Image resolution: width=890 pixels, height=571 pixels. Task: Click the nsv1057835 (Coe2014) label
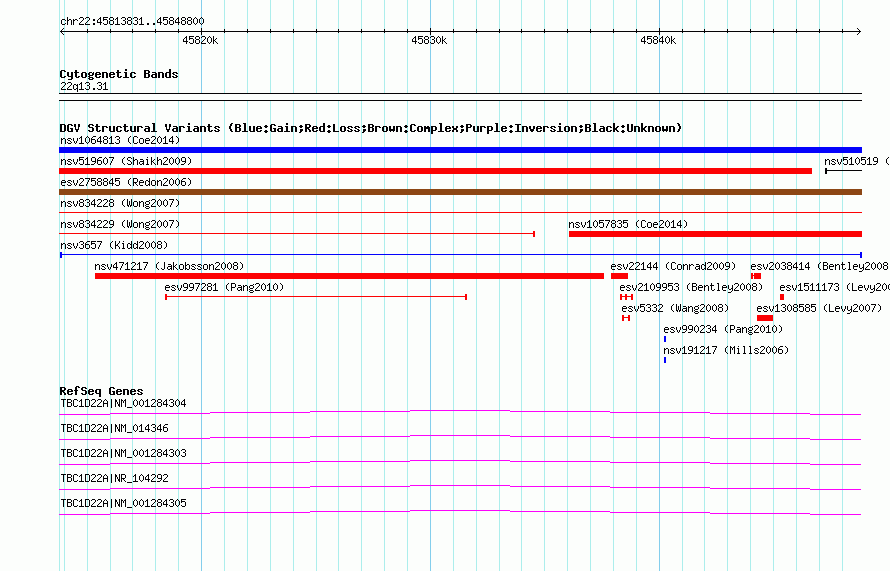[x=628, y=224]
